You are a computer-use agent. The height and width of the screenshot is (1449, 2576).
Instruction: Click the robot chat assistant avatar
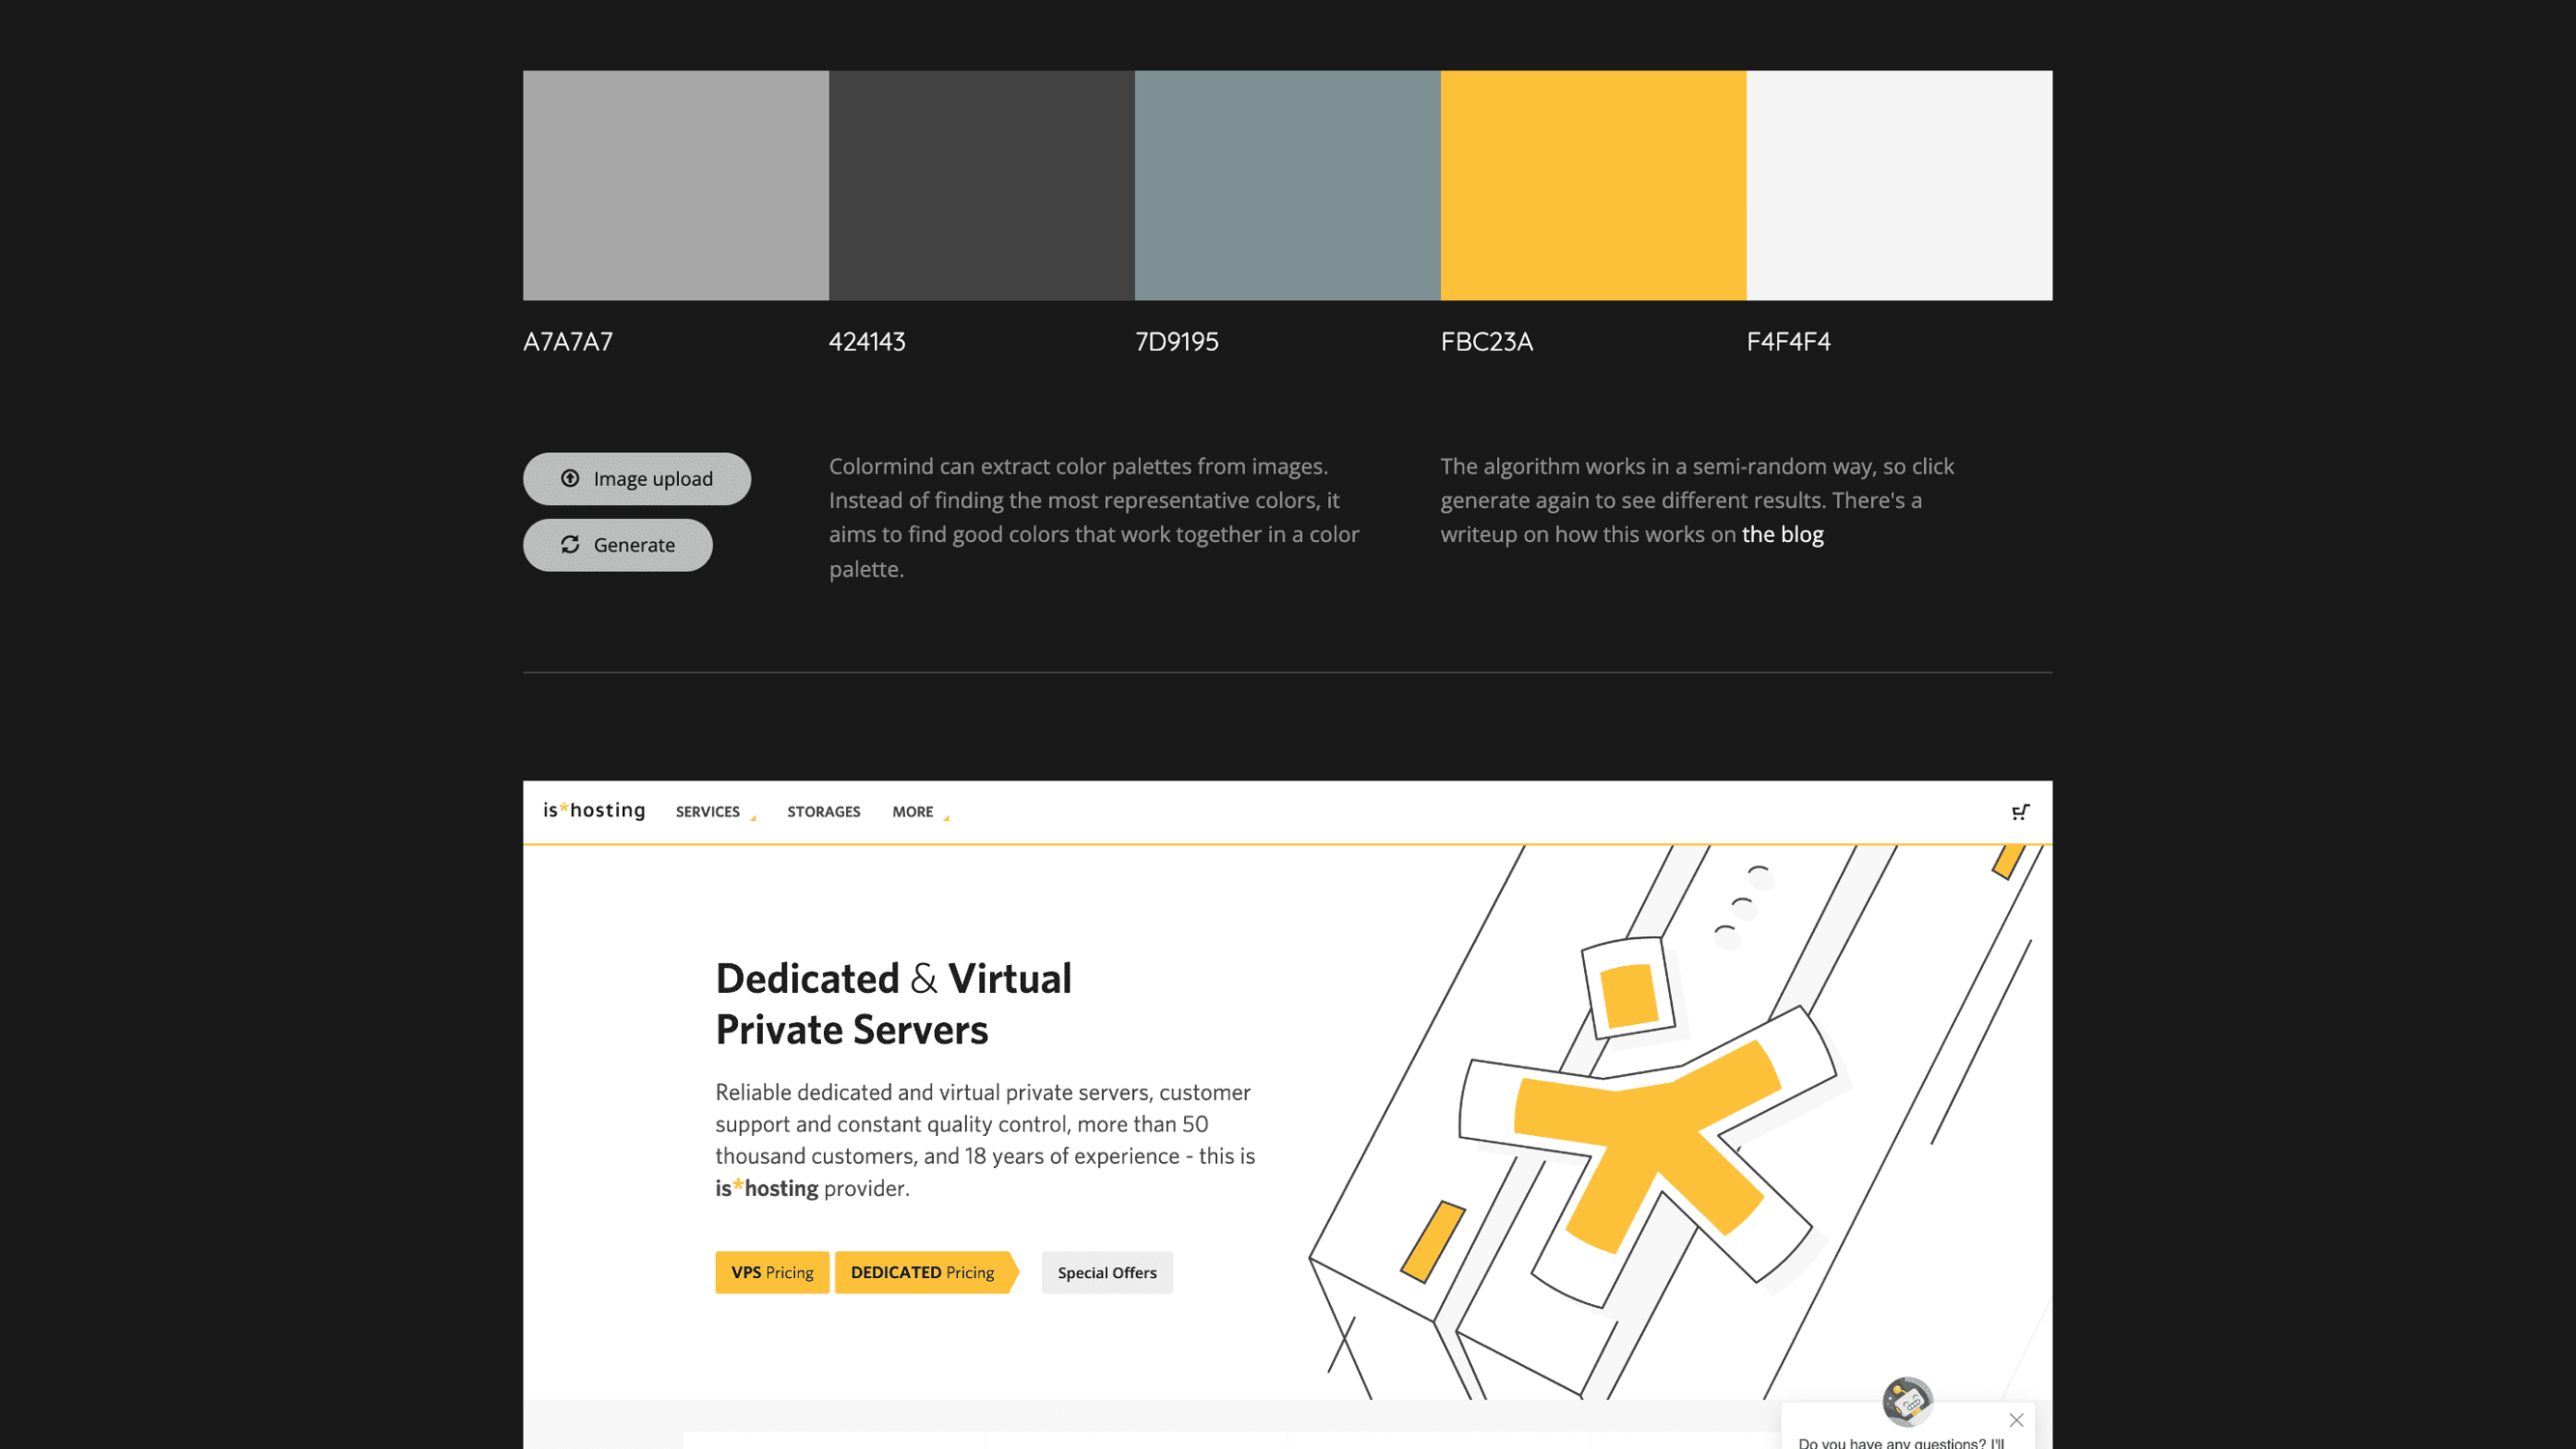1908,1400
